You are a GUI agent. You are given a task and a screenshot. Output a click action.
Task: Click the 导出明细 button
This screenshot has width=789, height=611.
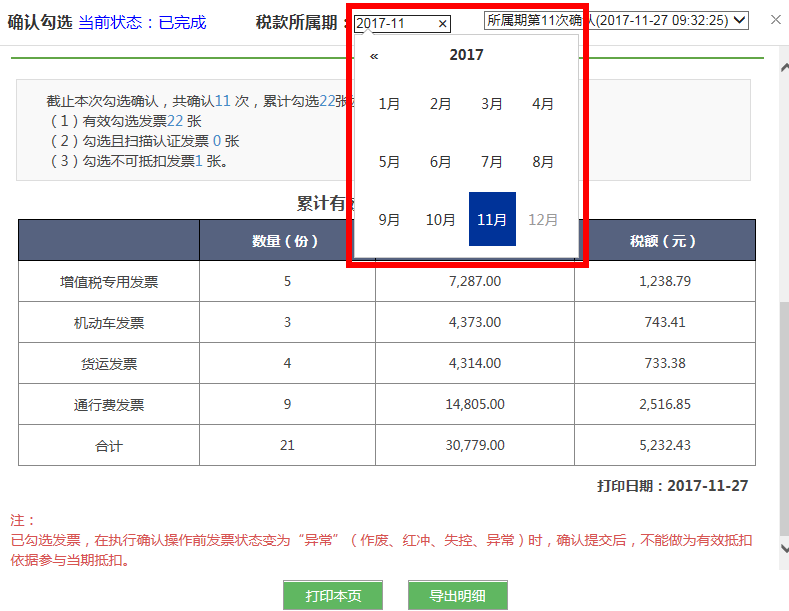[458, 595]
